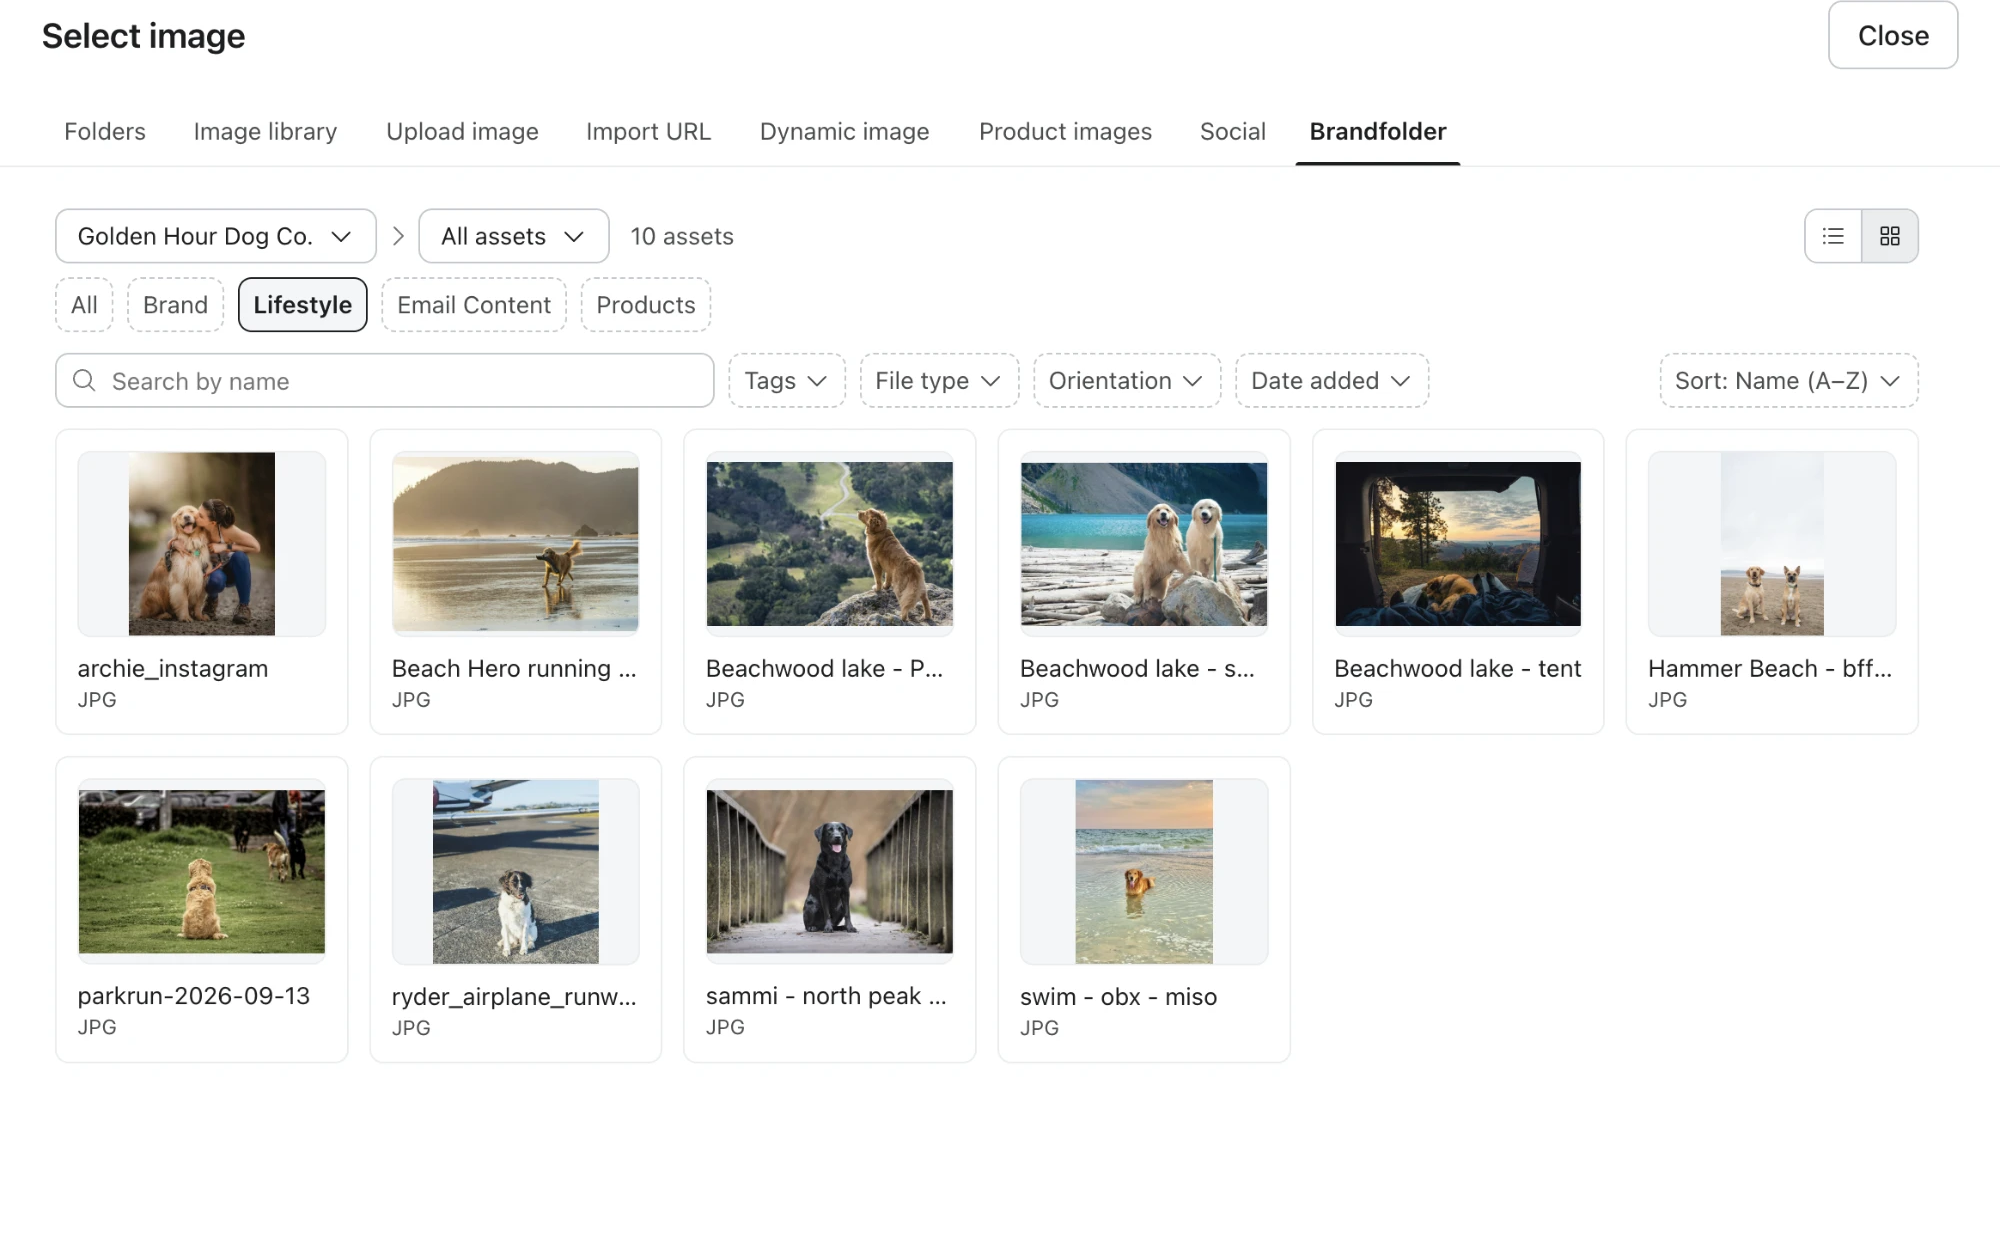Click the '10 assets' count text
This screenshot has width=2000, height=1237.
click(x=682, y=236)
